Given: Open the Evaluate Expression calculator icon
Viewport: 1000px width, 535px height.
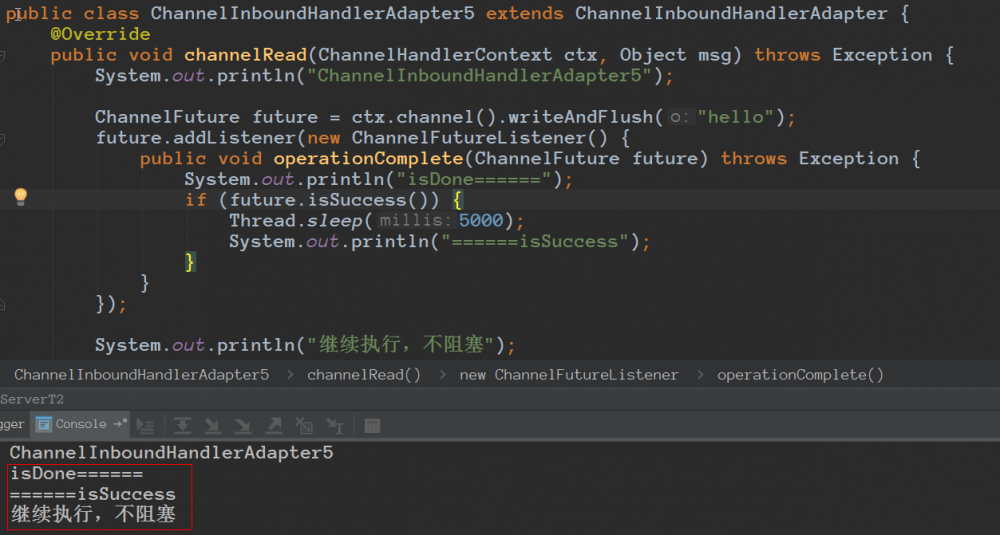Looking at the screenshot, I should pos(372,425).
